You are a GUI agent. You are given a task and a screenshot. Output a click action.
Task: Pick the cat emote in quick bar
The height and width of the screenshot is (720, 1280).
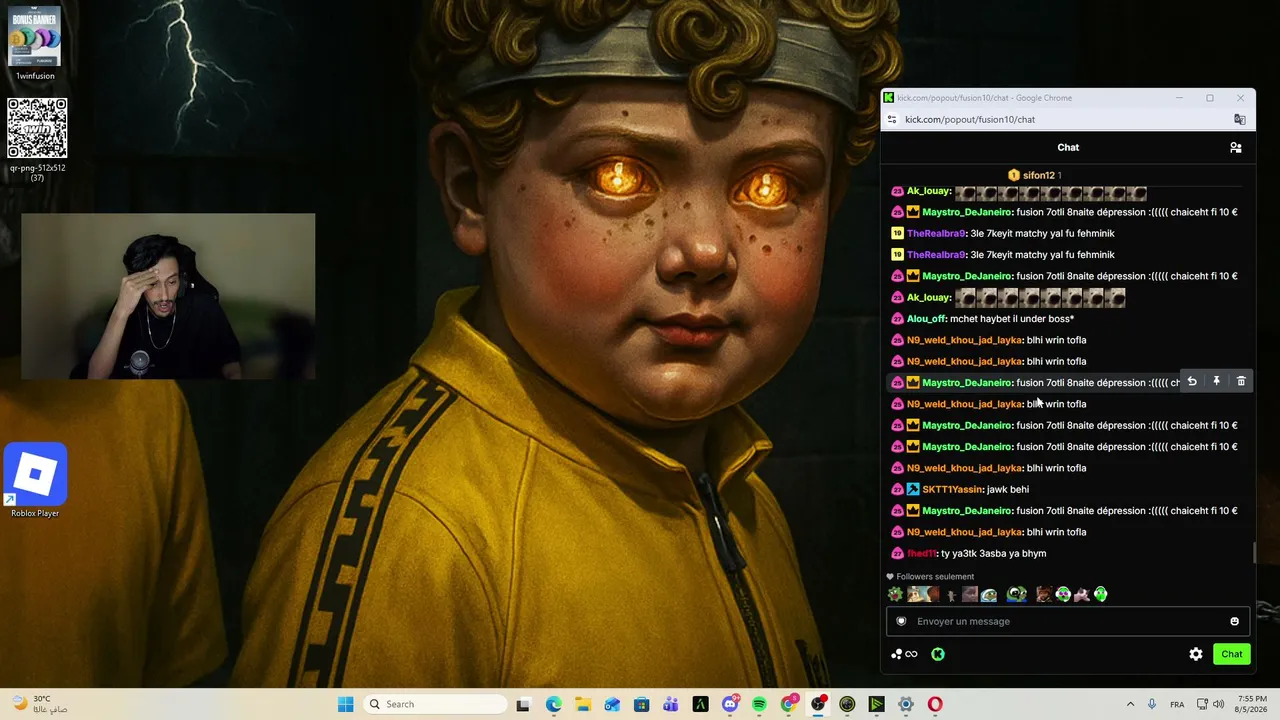[x=1082, y=594]
